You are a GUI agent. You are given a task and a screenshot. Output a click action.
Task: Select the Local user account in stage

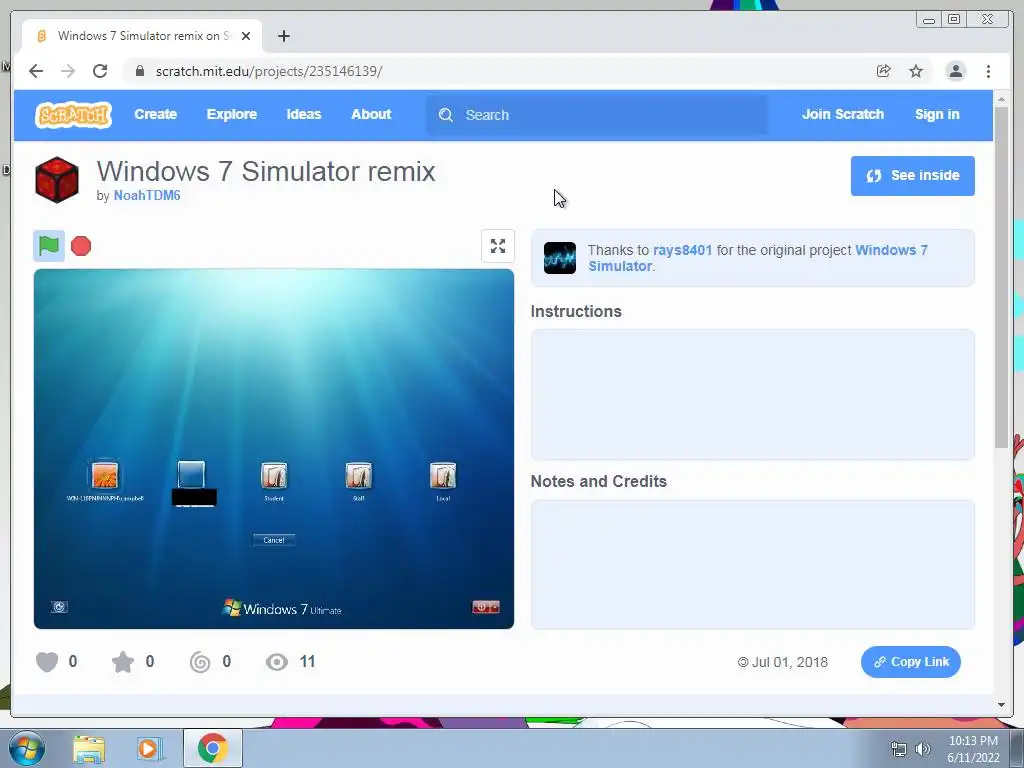pos(443,476)
